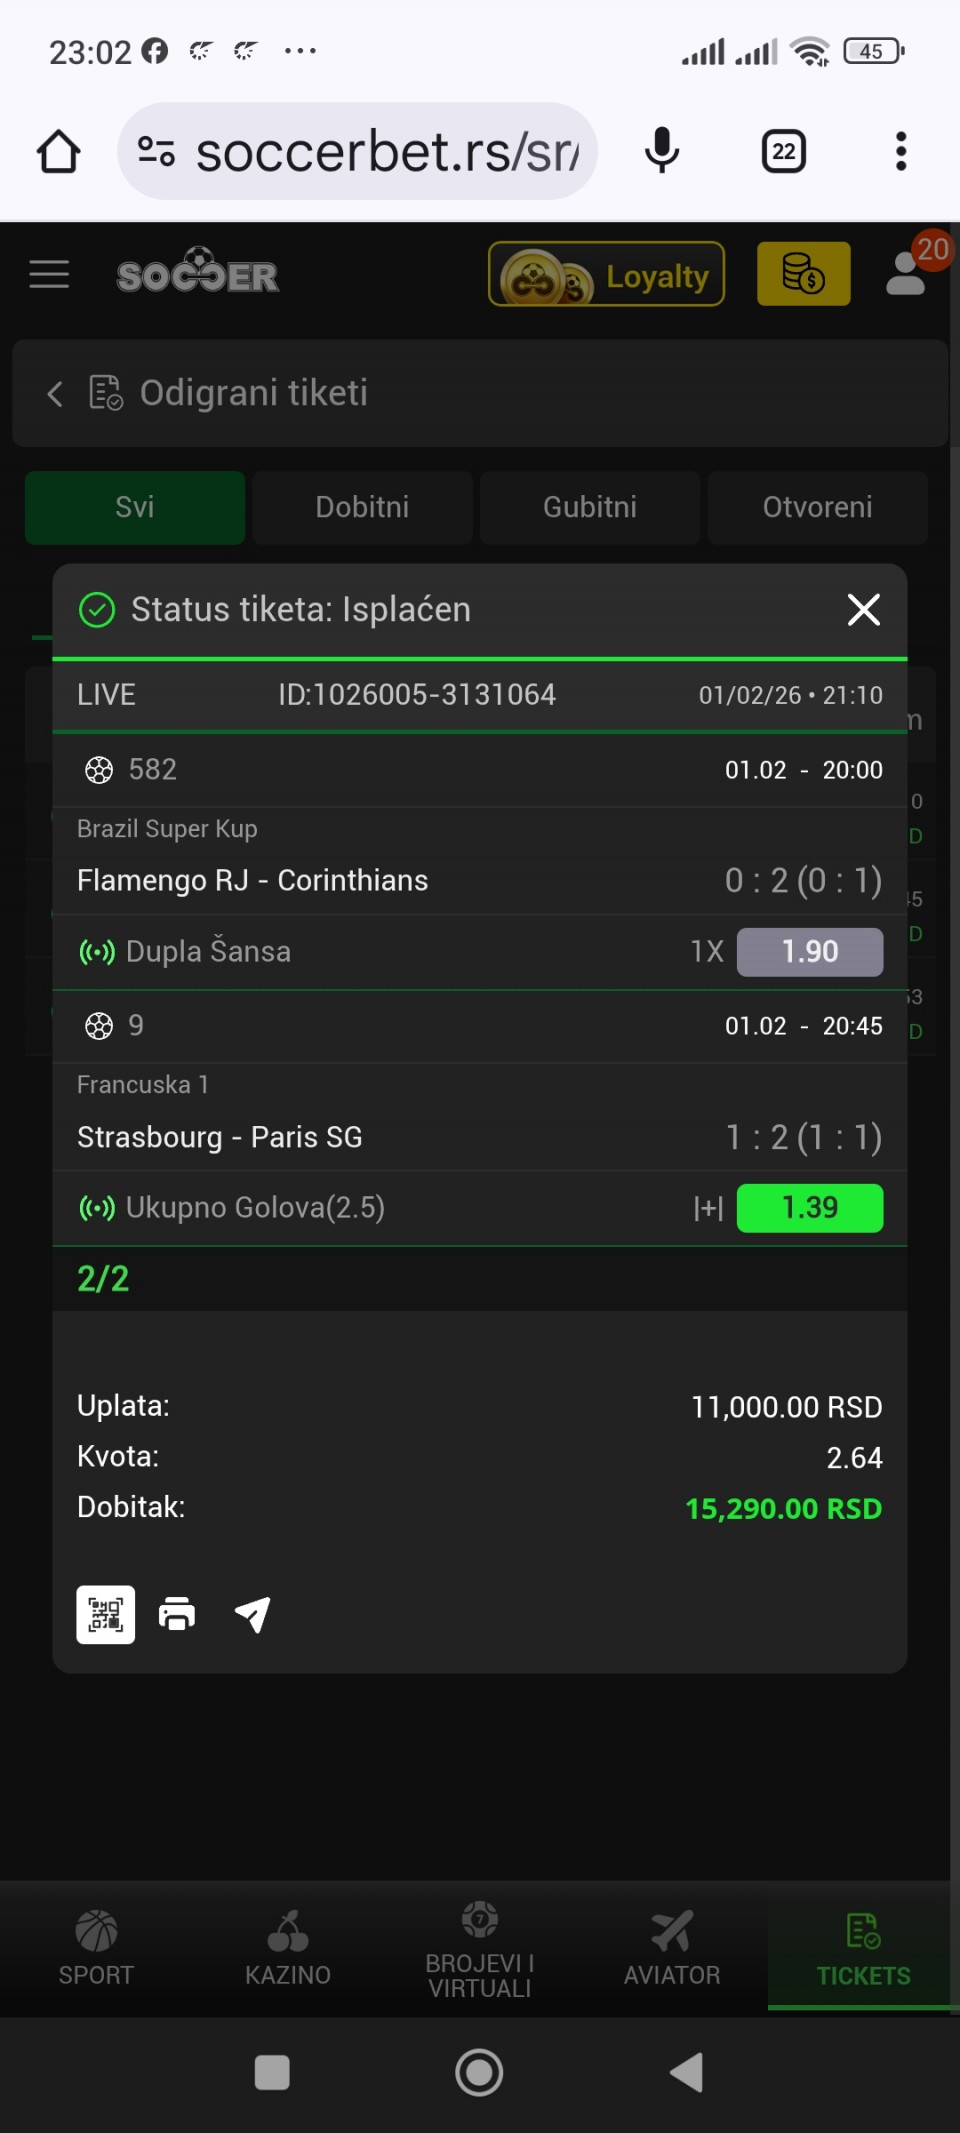Click the 1.90 odds box
Viewport: 960px width, 2133px height.
(x=810, y=951)
